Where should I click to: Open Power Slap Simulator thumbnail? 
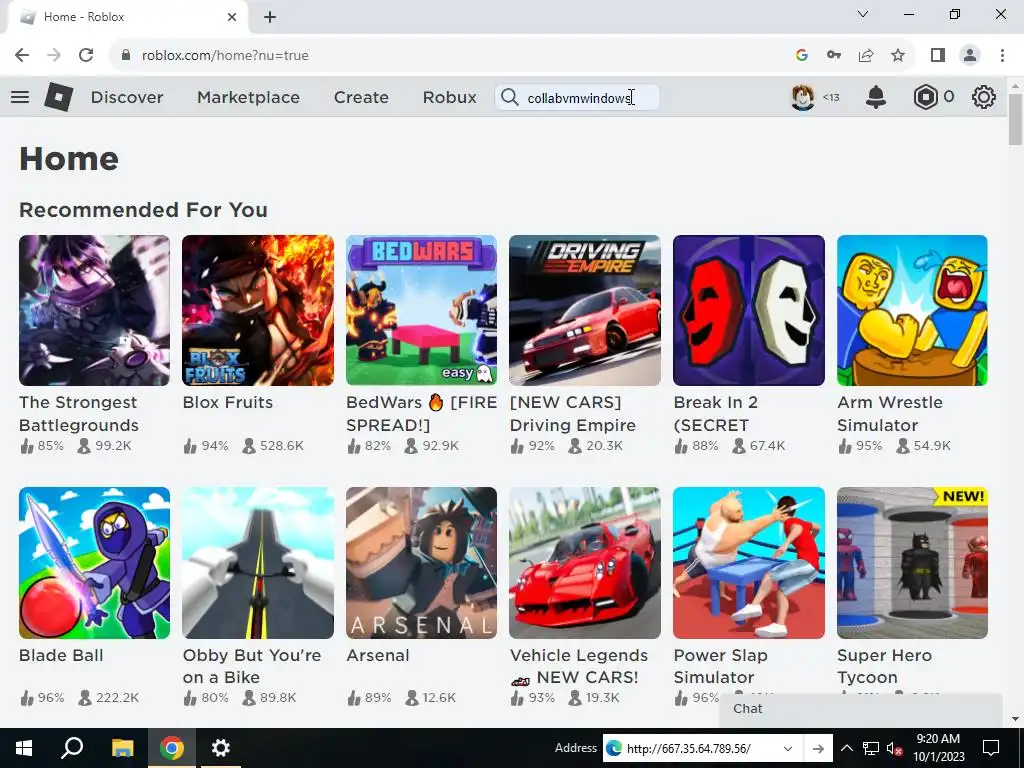749,563
